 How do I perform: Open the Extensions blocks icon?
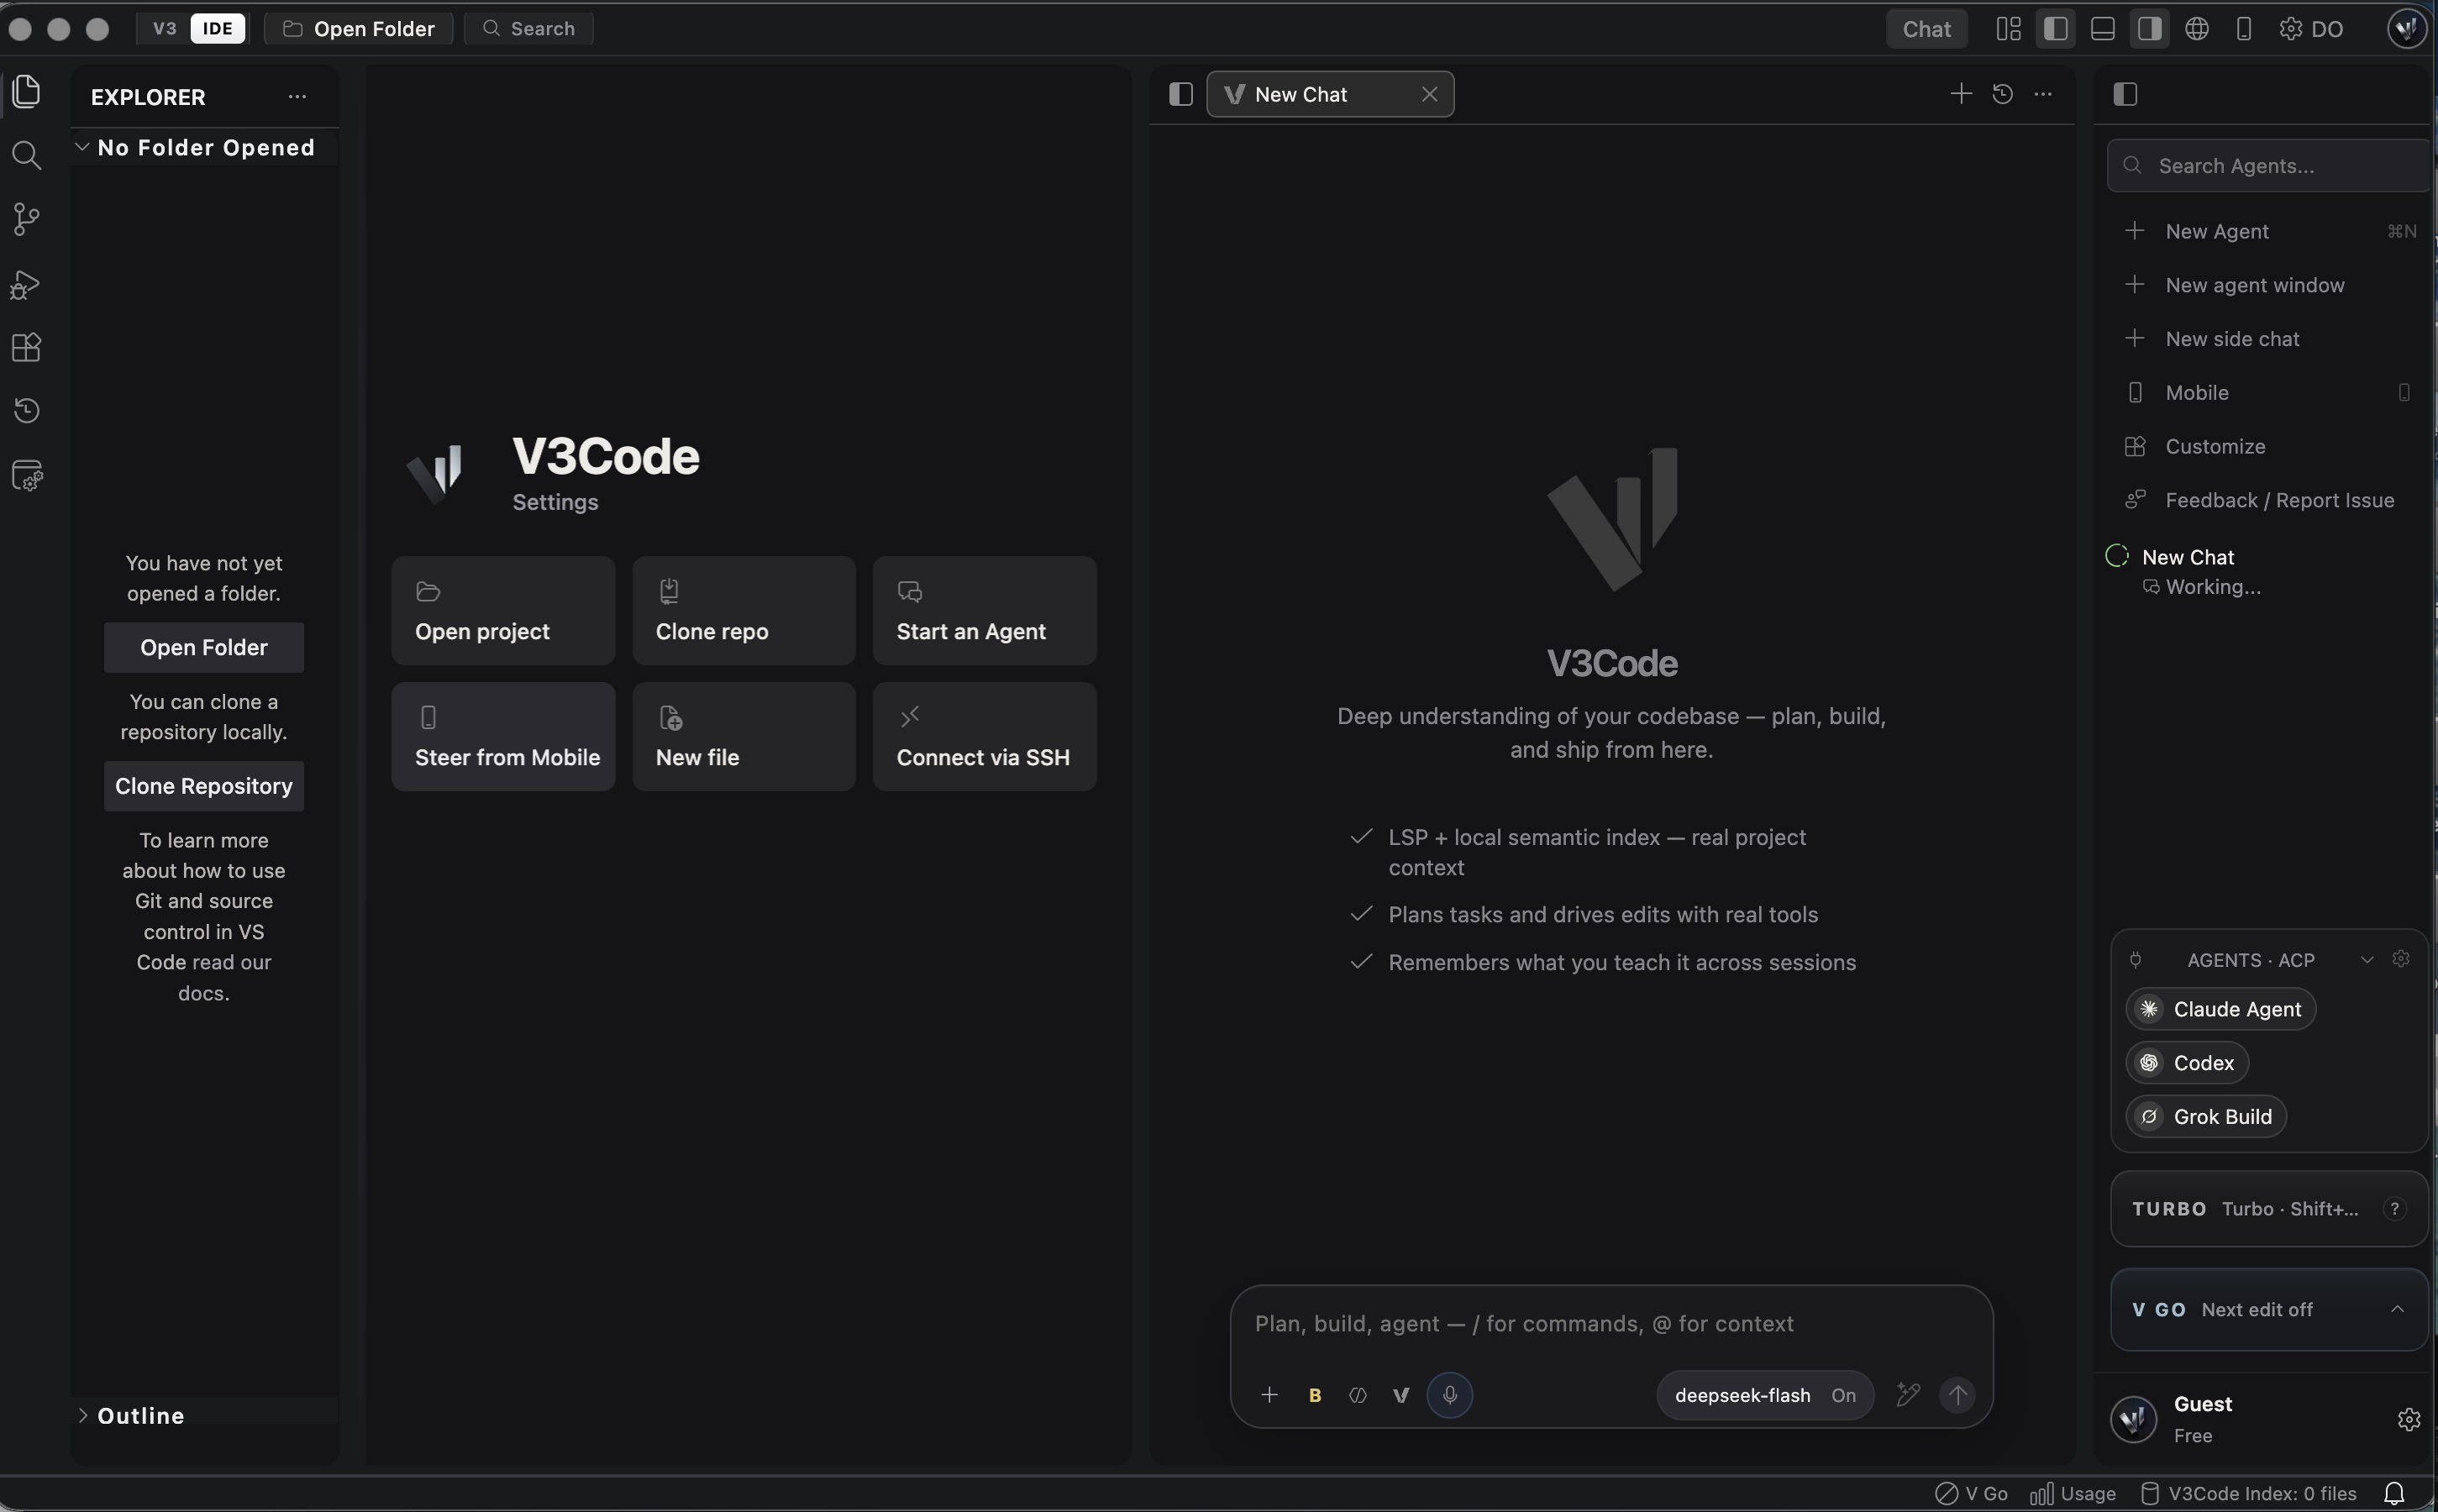tap(27, 347)
